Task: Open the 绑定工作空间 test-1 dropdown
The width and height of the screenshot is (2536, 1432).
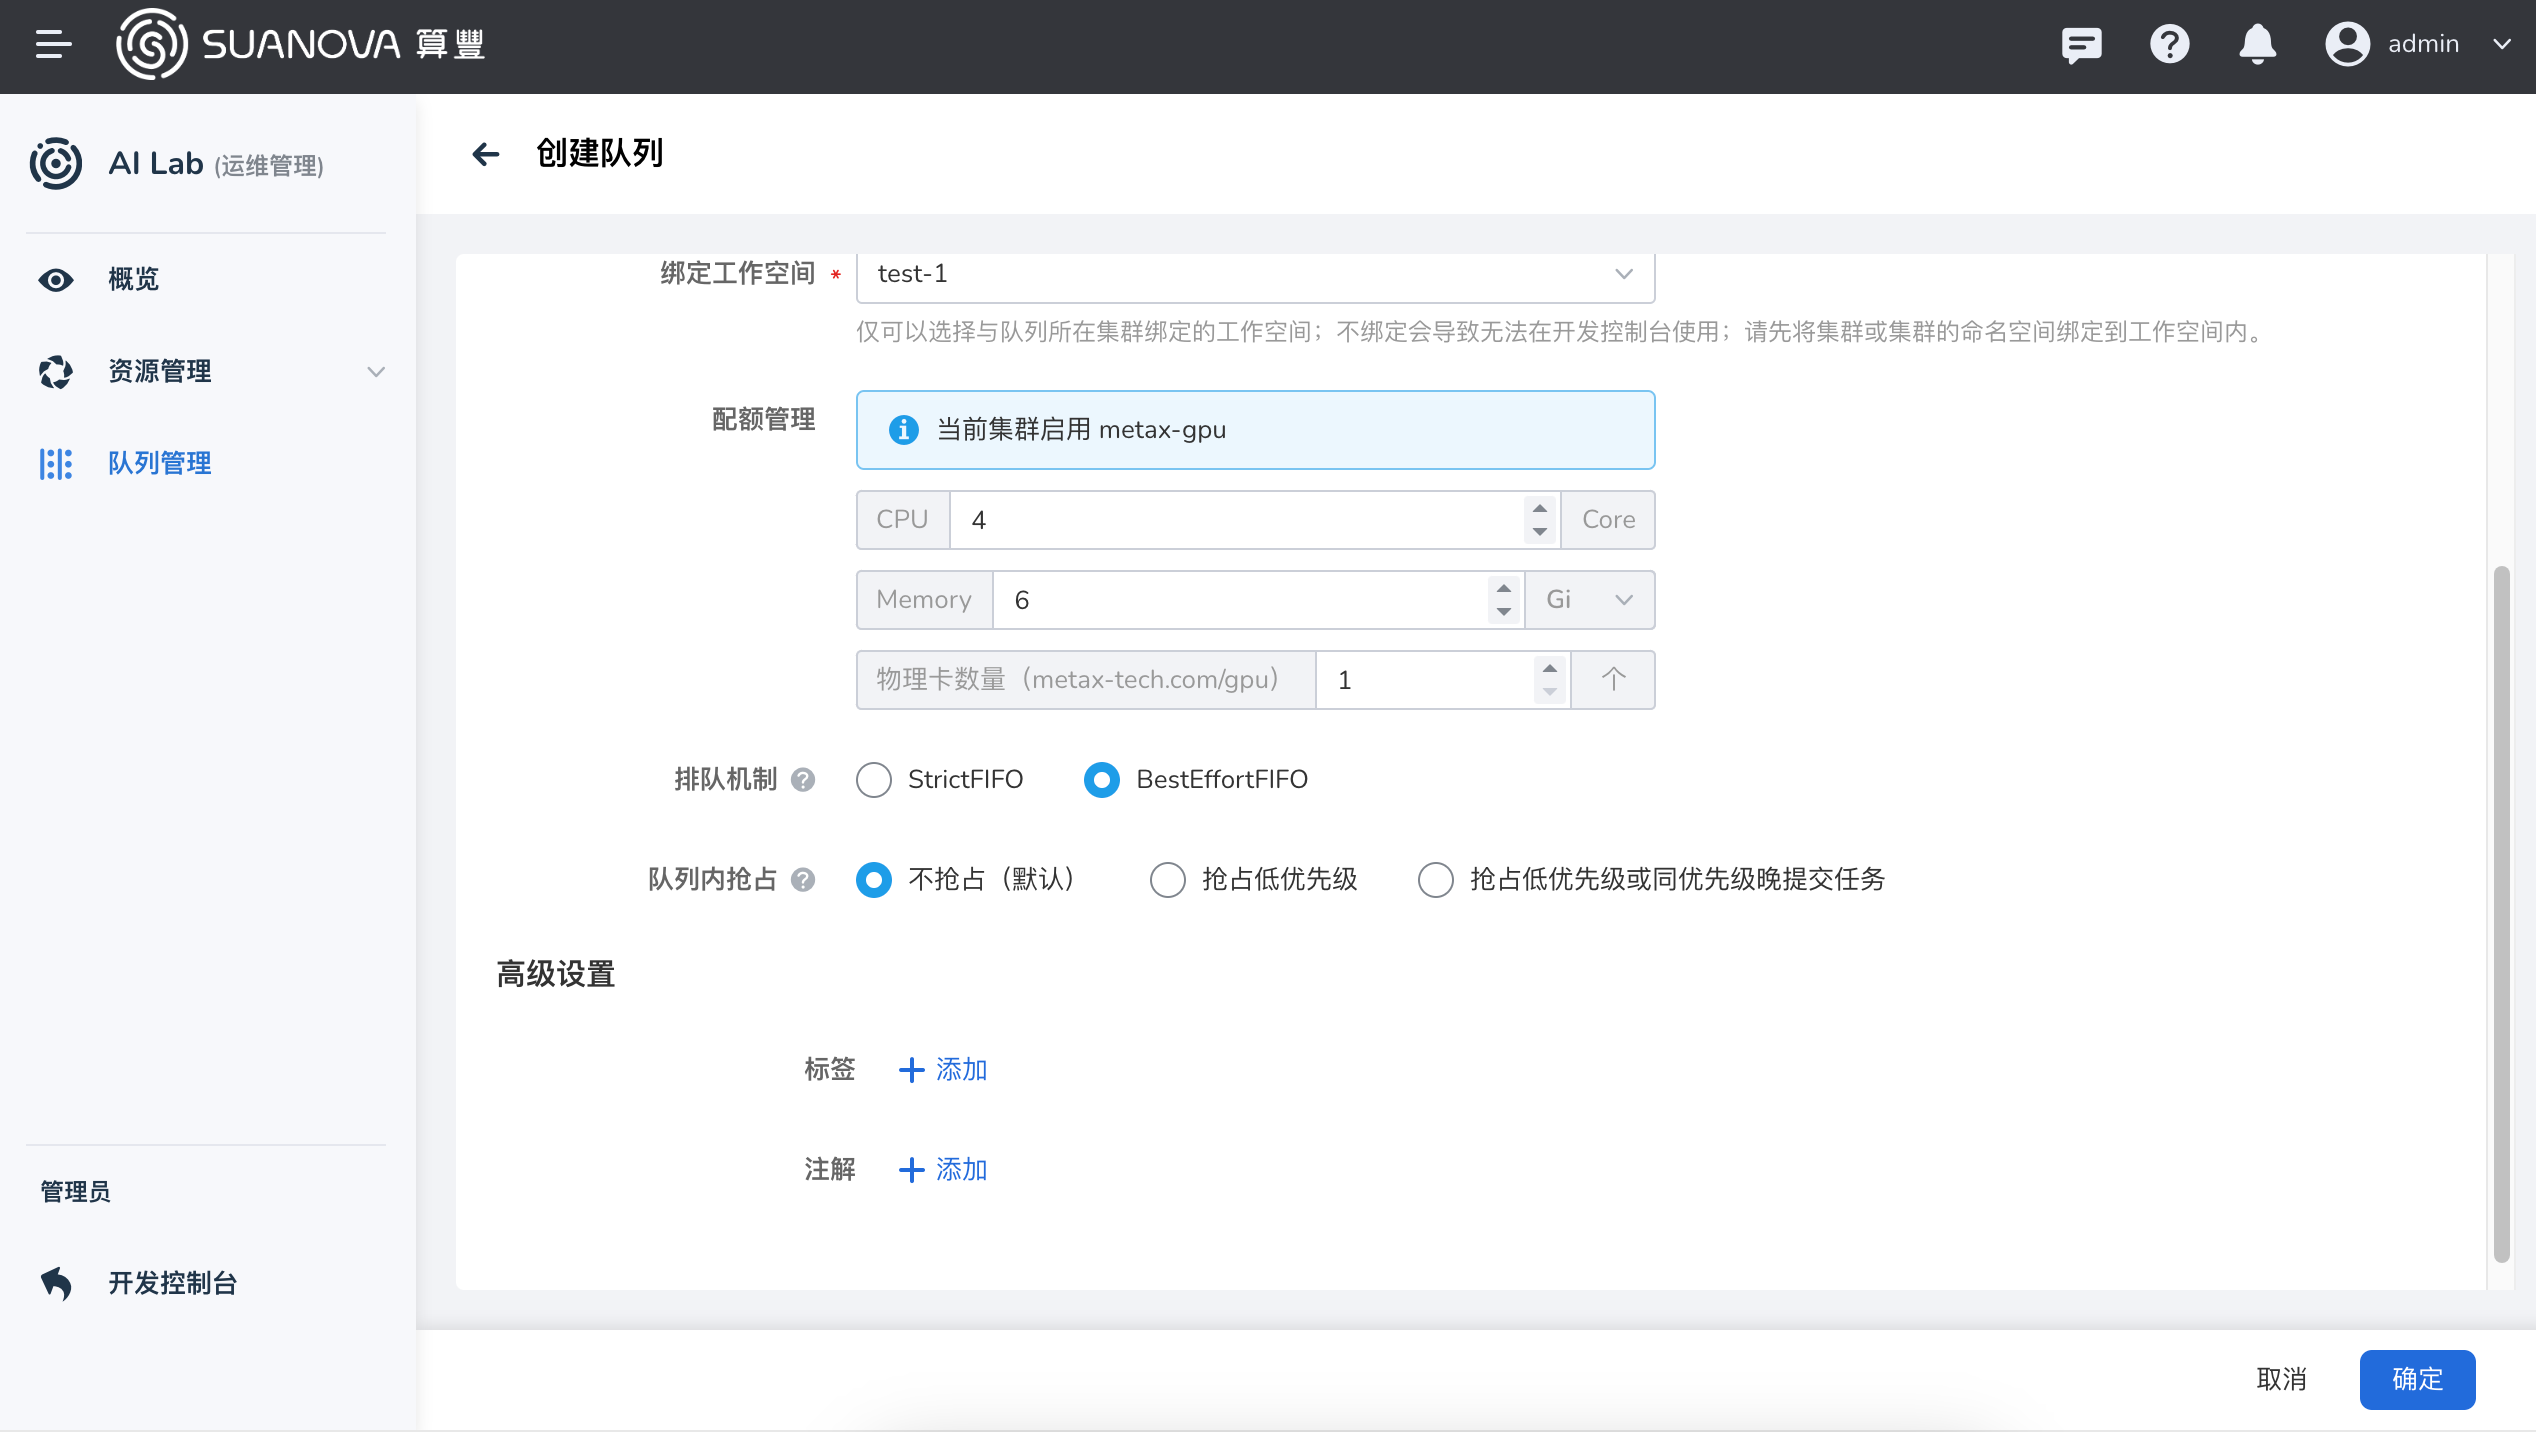Action: click(x=1255, y=274)
